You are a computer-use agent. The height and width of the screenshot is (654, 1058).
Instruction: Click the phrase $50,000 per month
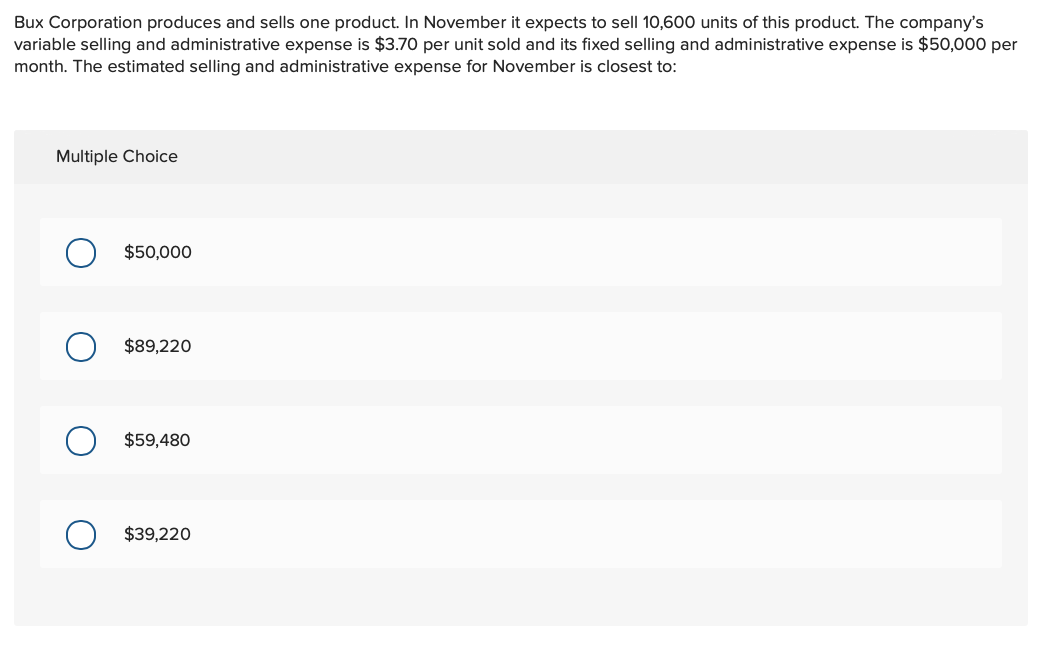pos(963,44)
